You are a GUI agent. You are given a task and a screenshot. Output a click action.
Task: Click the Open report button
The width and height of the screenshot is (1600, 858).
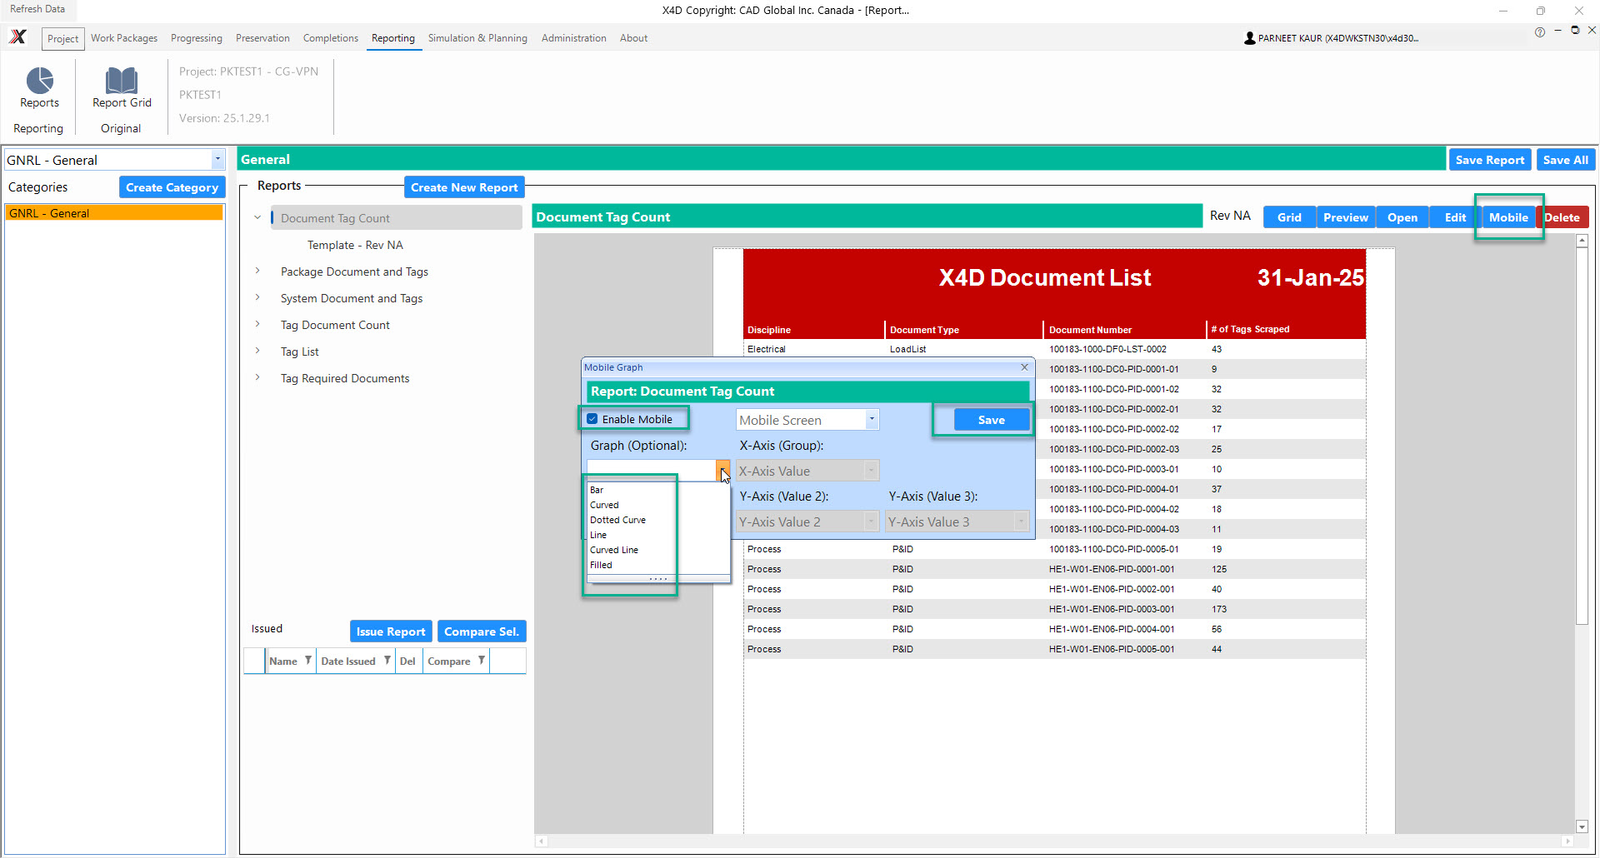(1402, 217)
